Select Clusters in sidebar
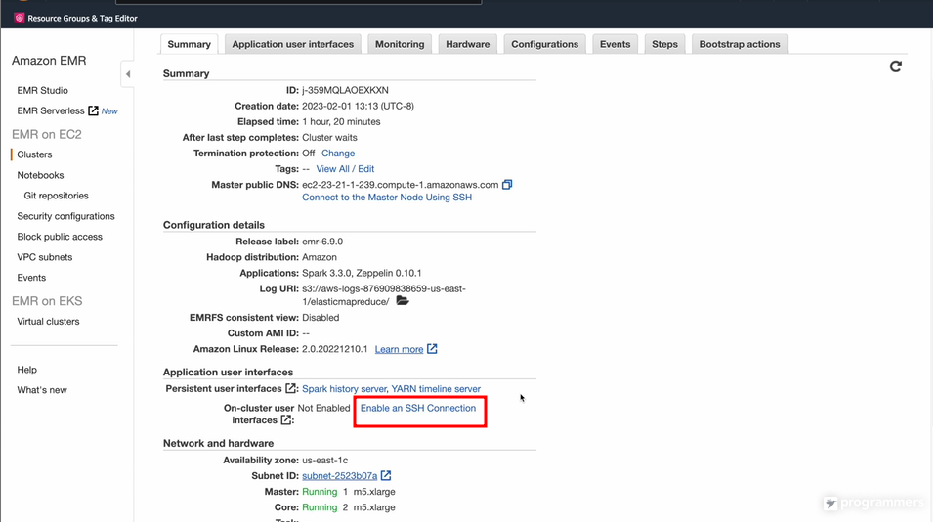The image size is (933, 522). pyautogui.click(x=35, y=154)
